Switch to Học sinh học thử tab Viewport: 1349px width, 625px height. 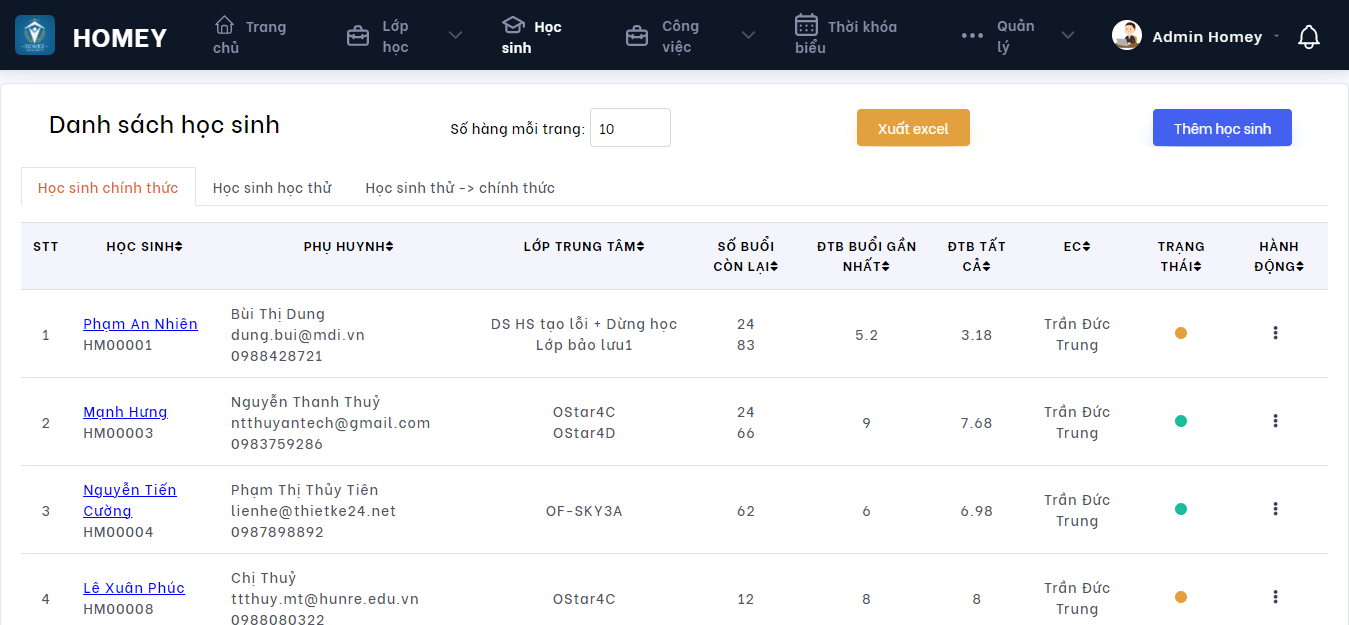click(272, 188)
